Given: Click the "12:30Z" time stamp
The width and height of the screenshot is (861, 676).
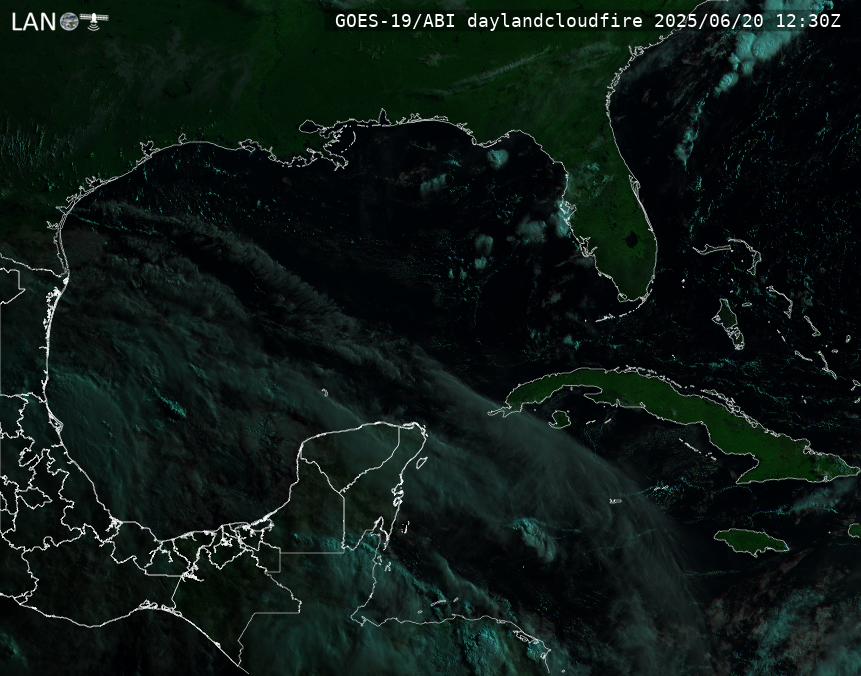Looking at the screenshot, I should tap(808, 21).
